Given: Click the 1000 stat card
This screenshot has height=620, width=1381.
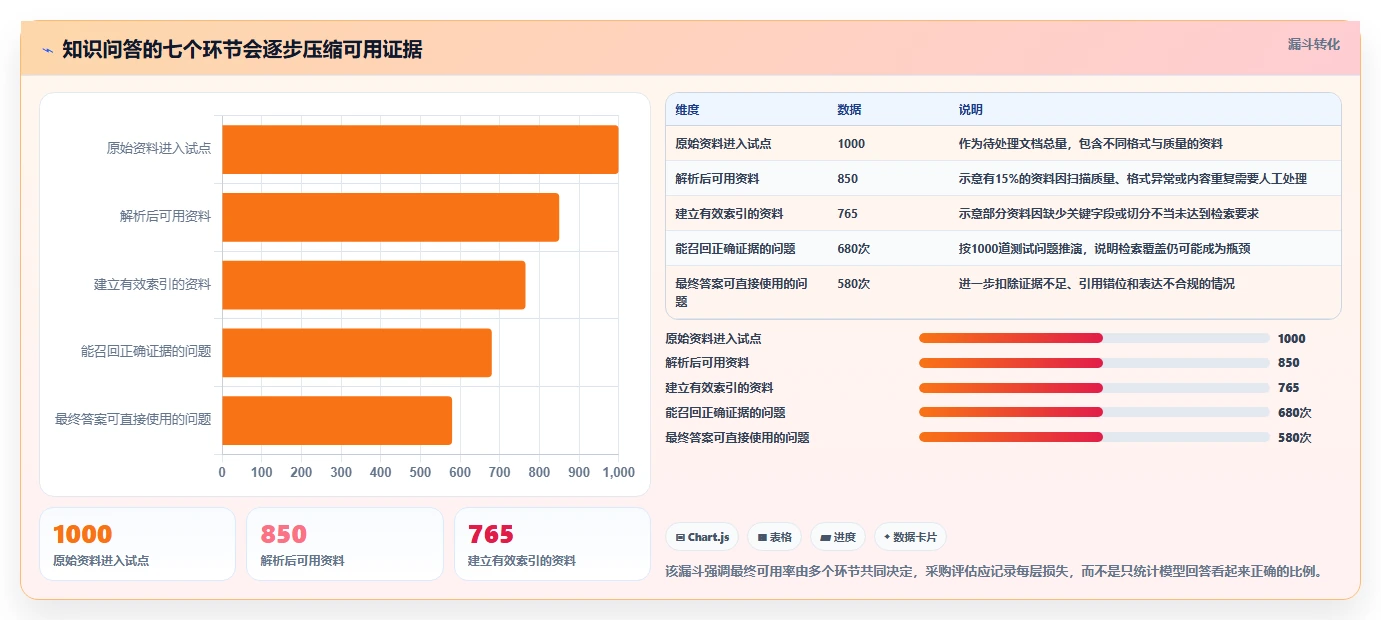Looking at the screenshot, I should (x=137, y=544).
